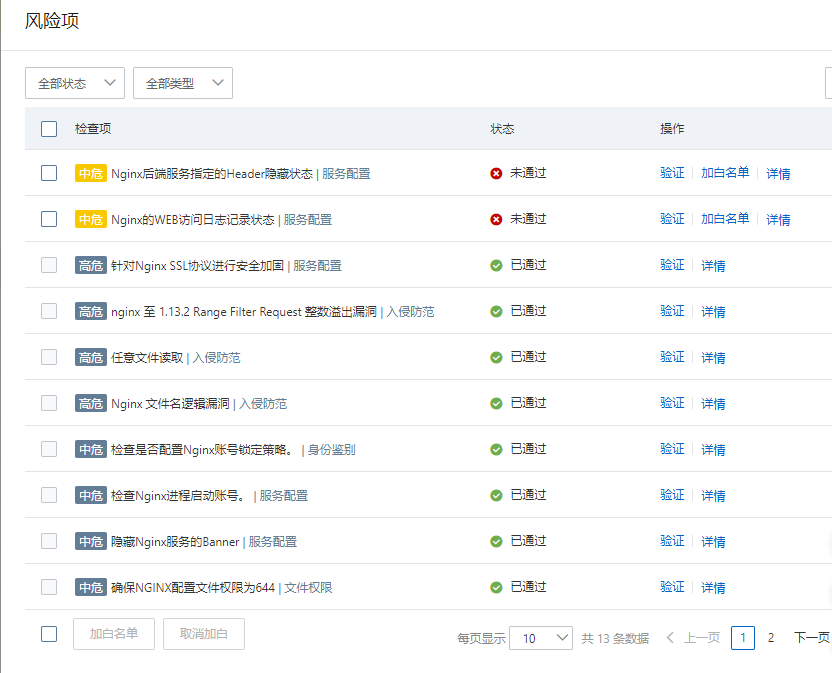This screenshot has height=673, width=832.
Task: Click the 中危 severity tag on the Header隐藏状态 row
Action: pyautogui.click(x=90, y=173)
